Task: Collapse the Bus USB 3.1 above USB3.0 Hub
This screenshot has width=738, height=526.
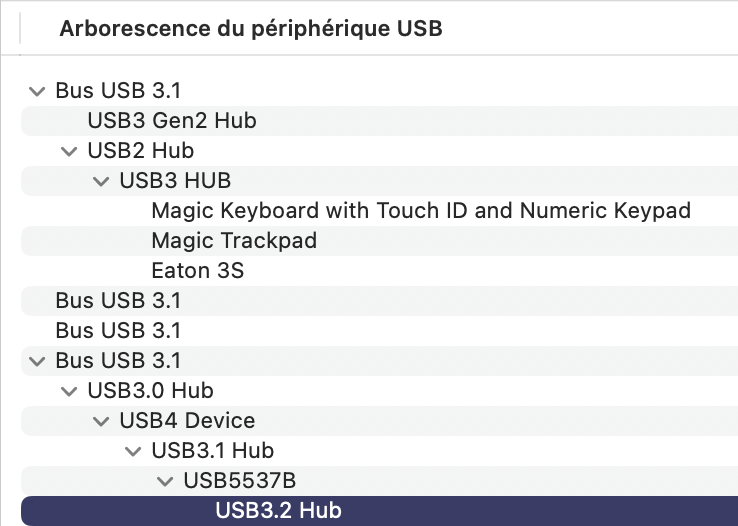Action: (x=37, y=361)
